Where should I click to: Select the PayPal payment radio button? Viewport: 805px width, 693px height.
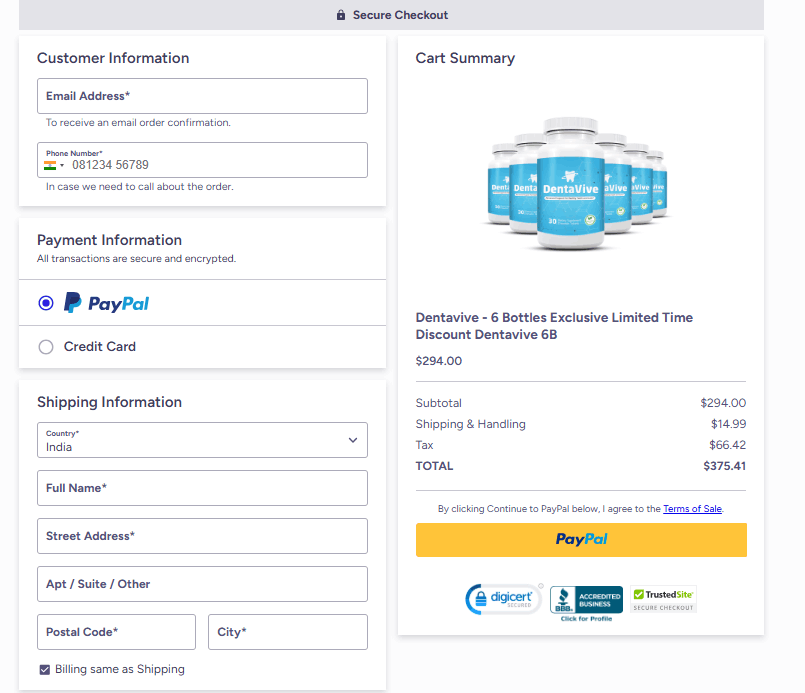[x=46, y=303]
